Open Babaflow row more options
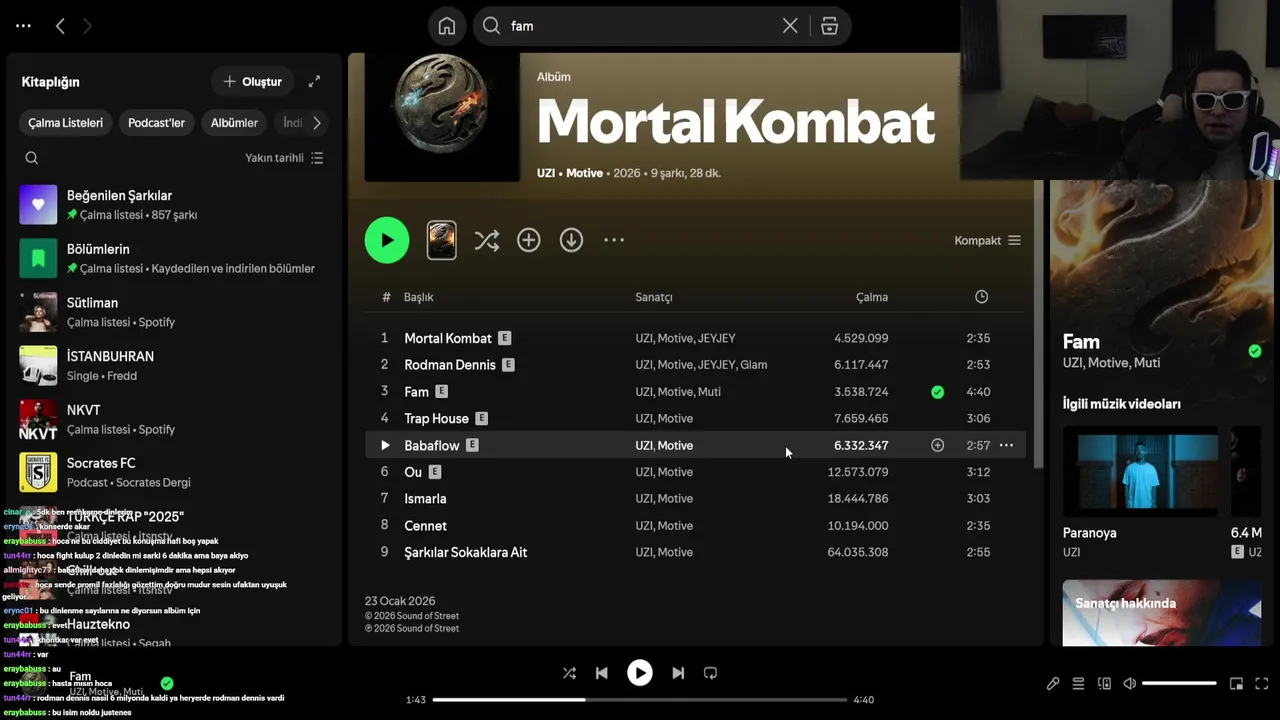This screenshot has width=1280, height=720. coord(1006,445)
